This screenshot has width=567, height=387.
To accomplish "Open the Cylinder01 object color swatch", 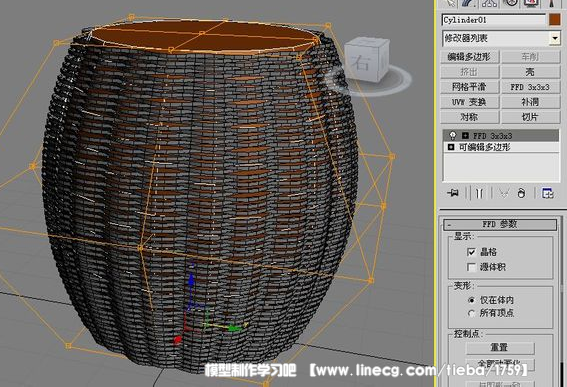I will [554, 20].
